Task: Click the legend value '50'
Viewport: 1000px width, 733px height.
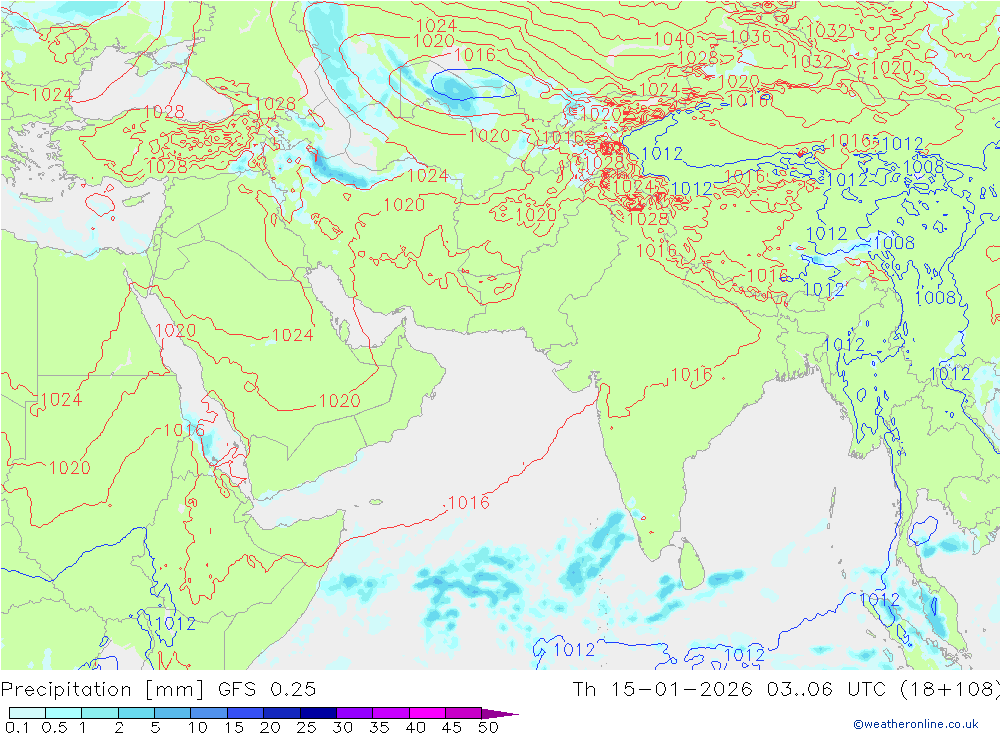Action: [x=488, y=727]
